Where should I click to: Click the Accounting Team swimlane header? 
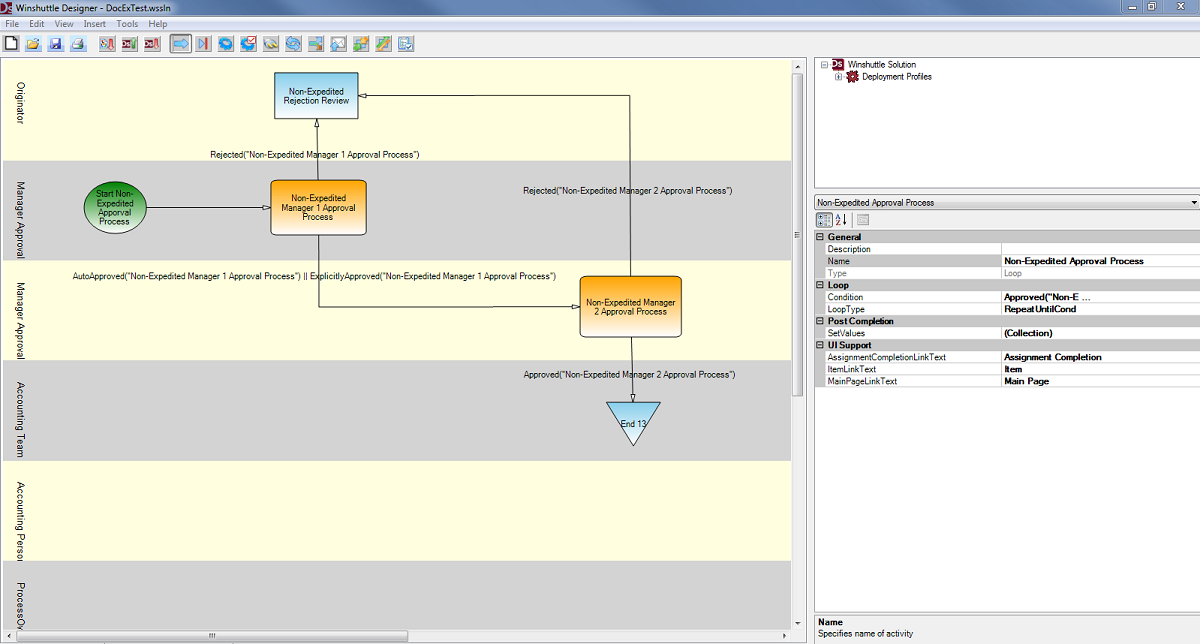pos(20,419)
